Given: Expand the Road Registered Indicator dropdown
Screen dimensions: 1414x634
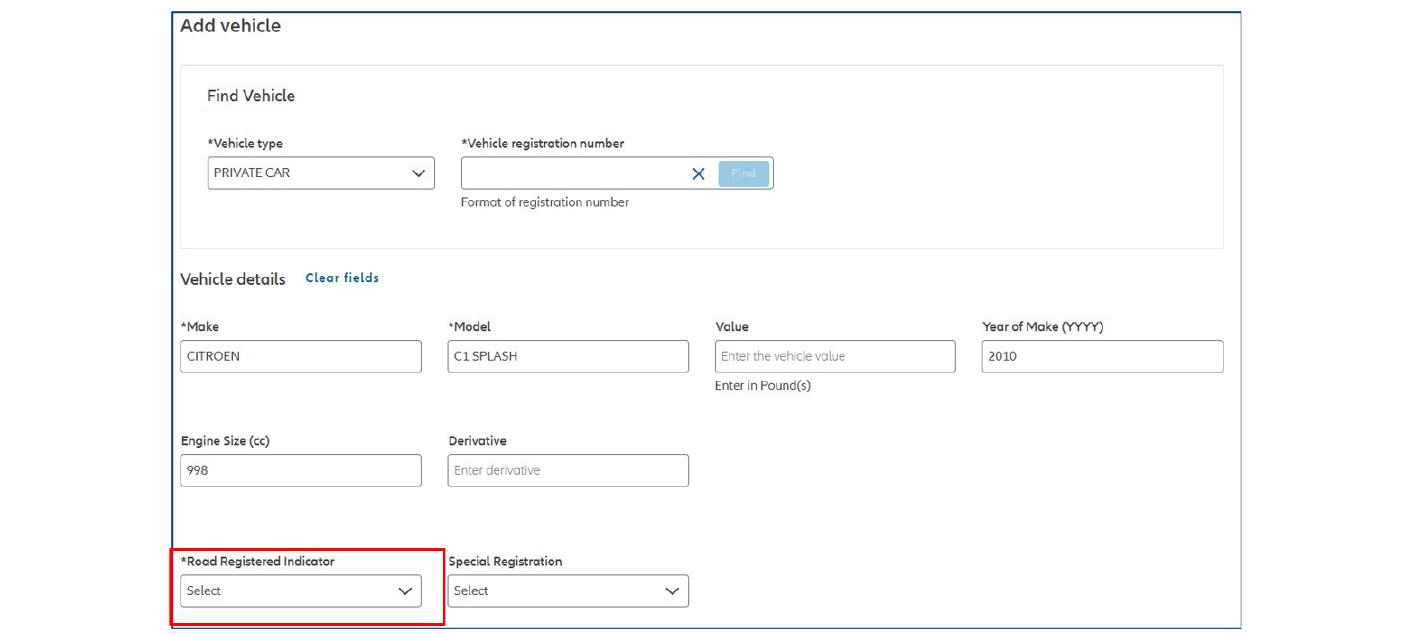Looking at the screenshot, I should [x=301, y=591].
